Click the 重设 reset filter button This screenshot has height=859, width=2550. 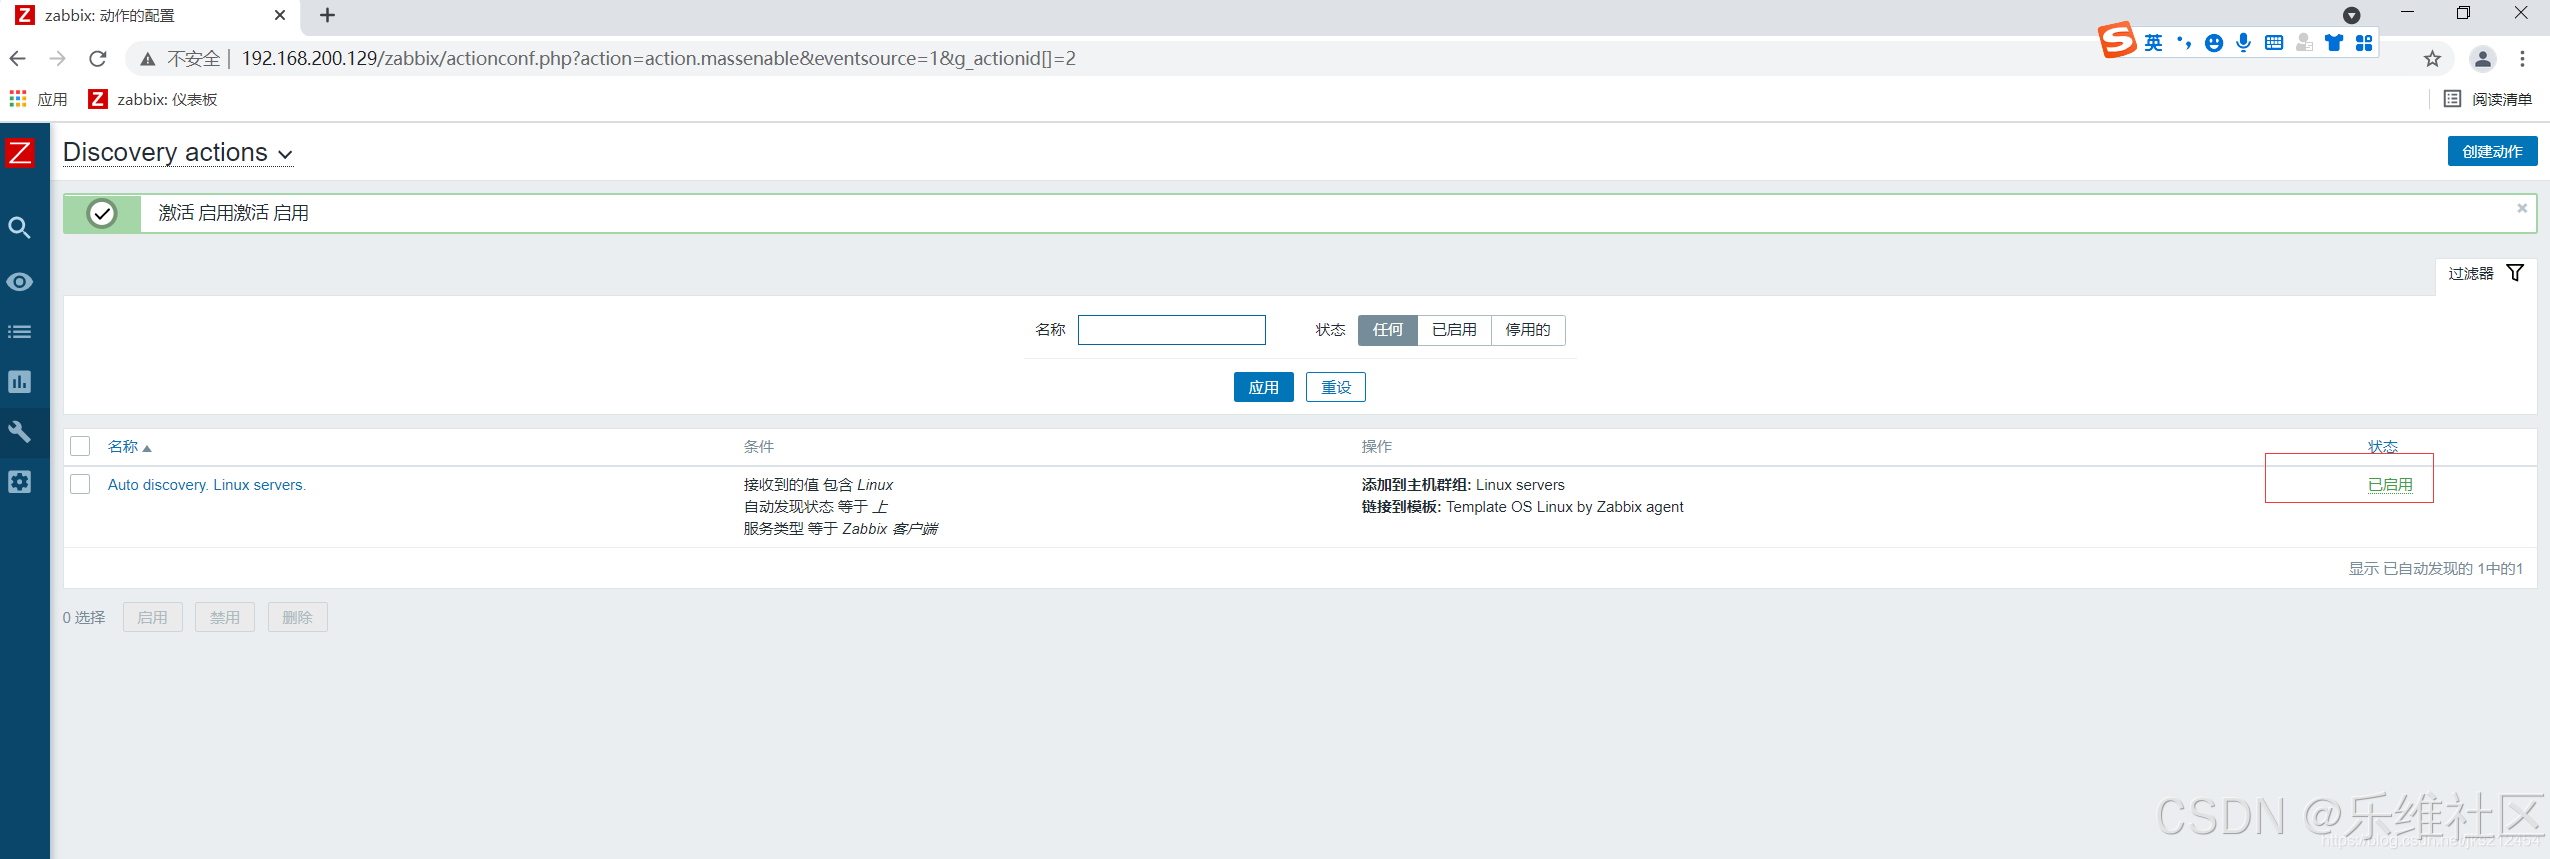click(x=1335, y=387)
